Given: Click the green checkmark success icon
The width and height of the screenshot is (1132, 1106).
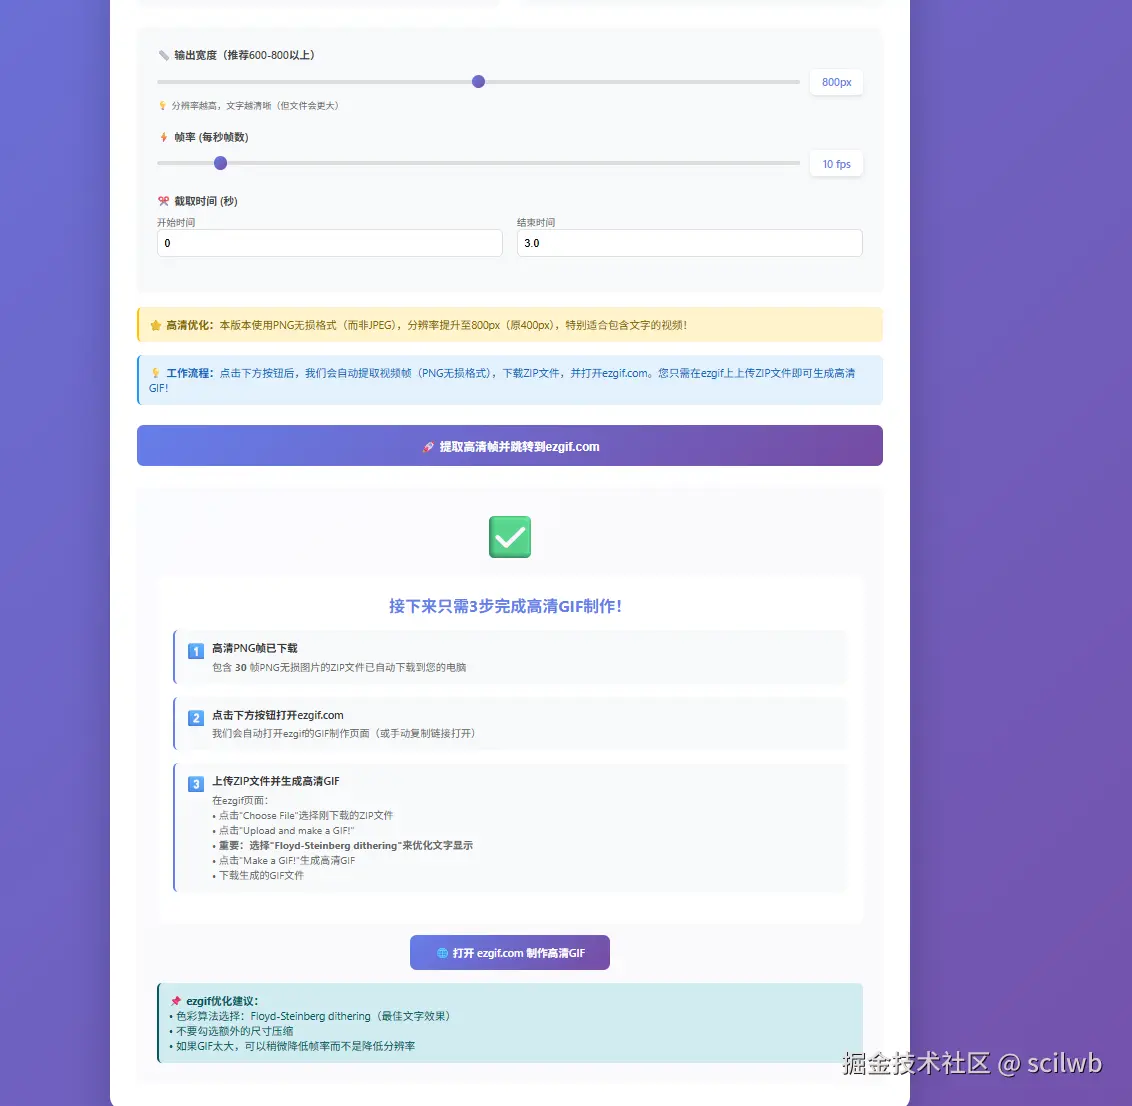Looking at the screenshot, I should 510,536.
